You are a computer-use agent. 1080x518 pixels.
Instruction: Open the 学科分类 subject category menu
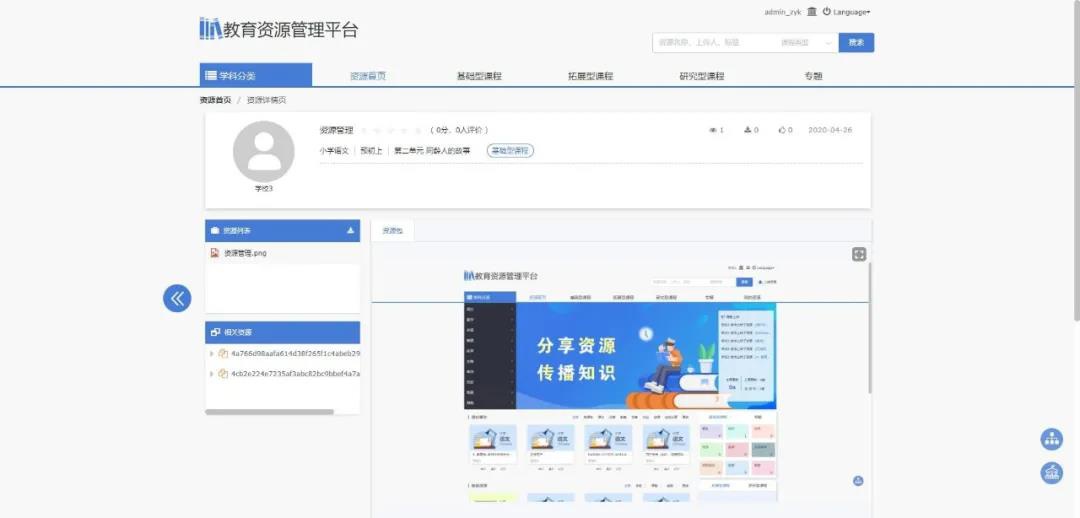[x=256, y=75]
